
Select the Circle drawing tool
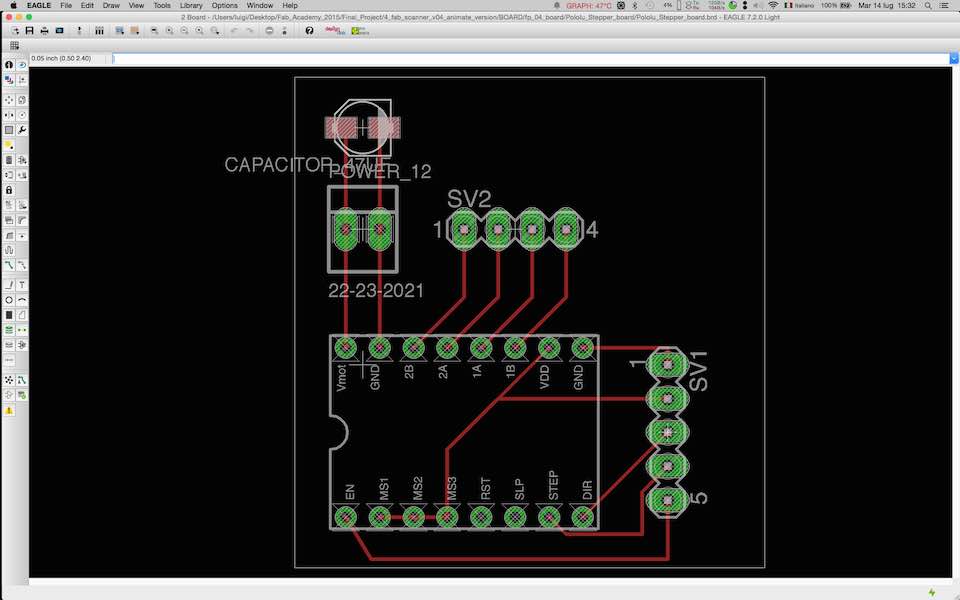pos(9,300)
